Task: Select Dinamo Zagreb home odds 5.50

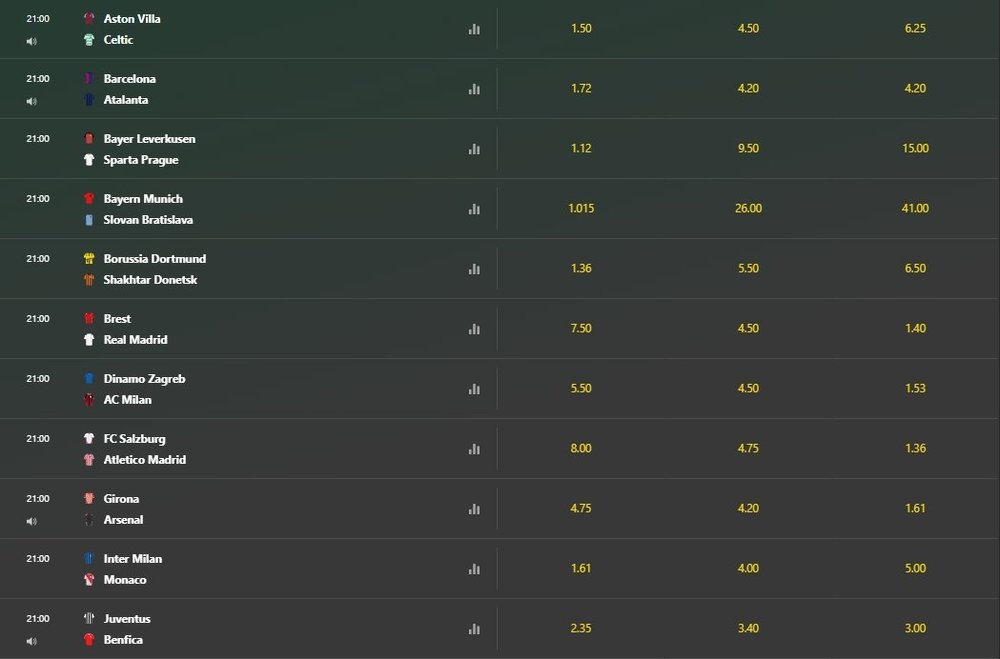Action: click(x=581, y=388)
